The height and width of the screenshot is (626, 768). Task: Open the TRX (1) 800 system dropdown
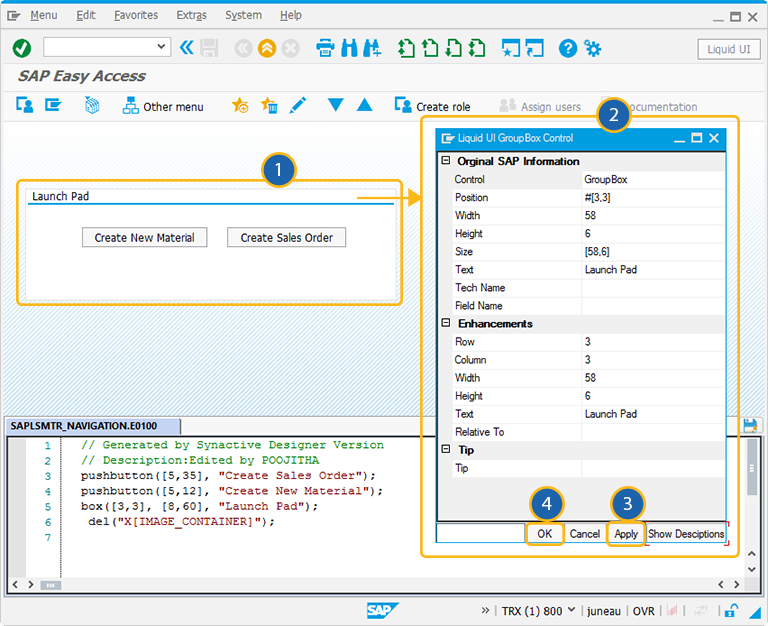coord(571,610)
